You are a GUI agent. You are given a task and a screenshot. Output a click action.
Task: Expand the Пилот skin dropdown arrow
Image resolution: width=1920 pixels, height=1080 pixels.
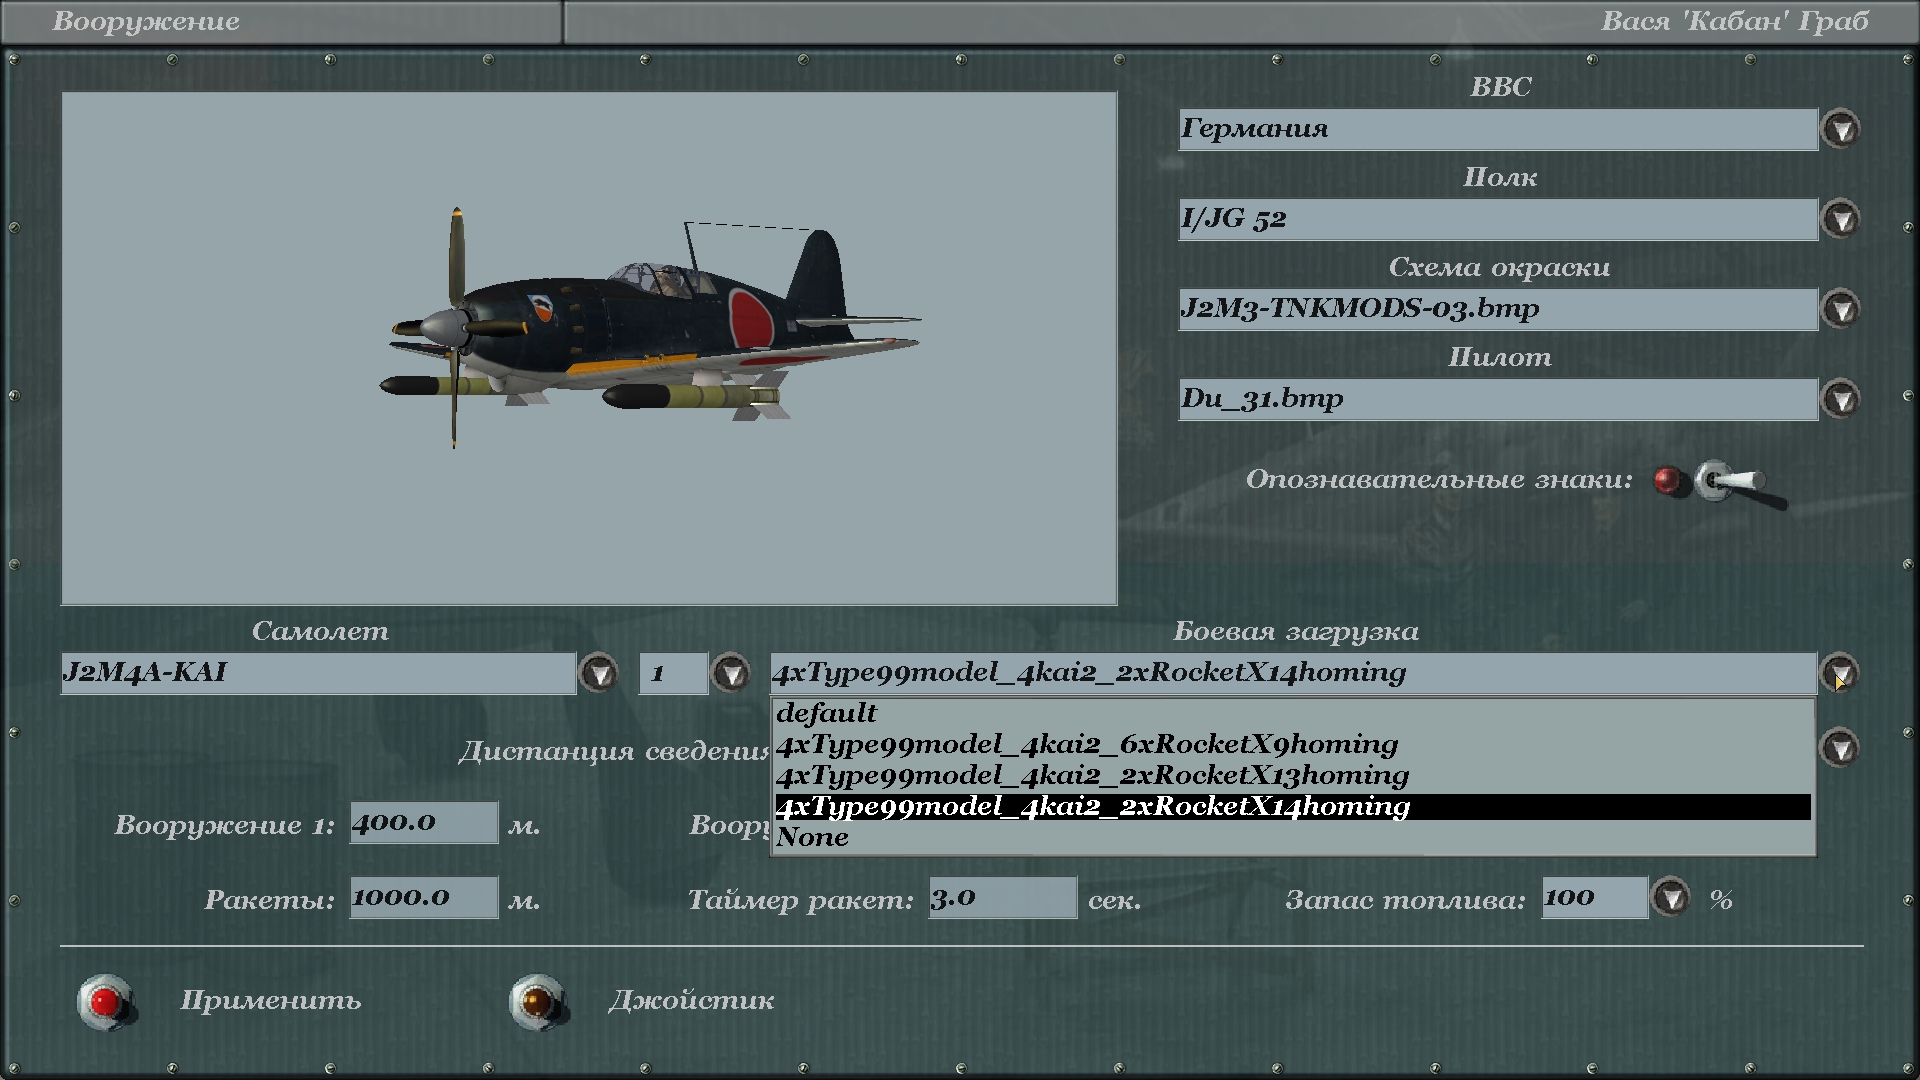click(1840, 399)
